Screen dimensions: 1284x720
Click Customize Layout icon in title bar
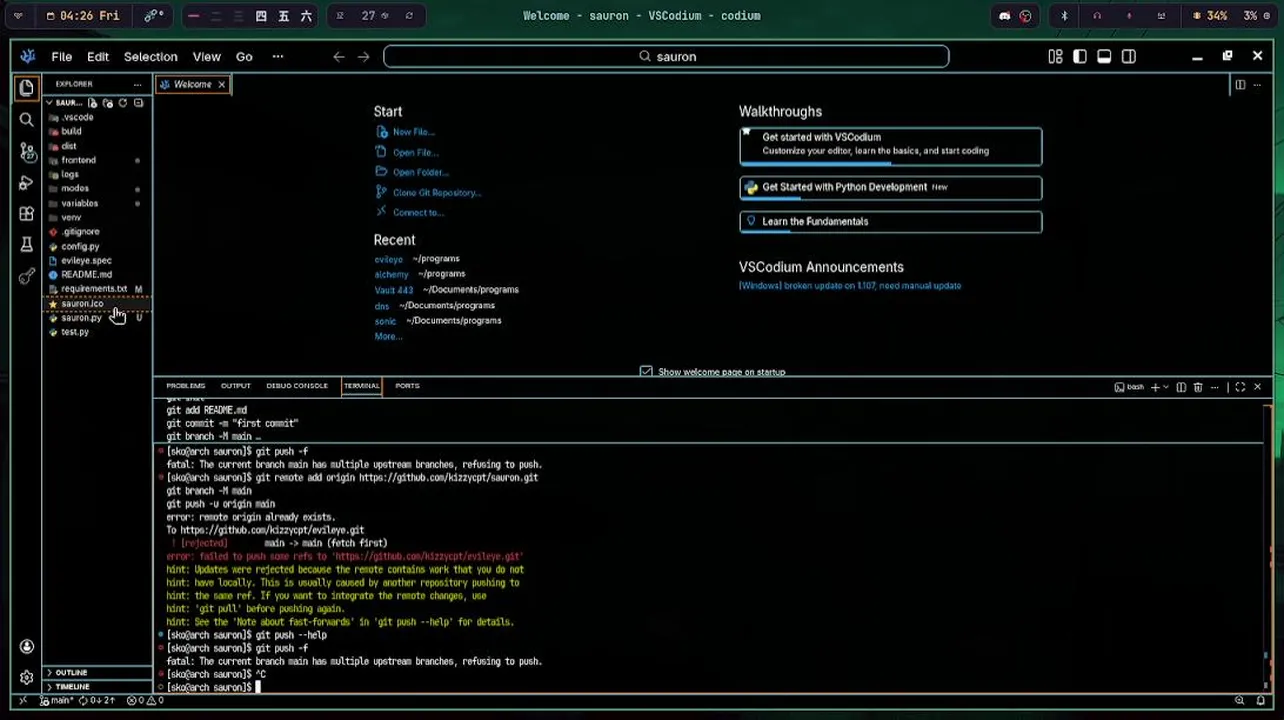click(1055, 57)
